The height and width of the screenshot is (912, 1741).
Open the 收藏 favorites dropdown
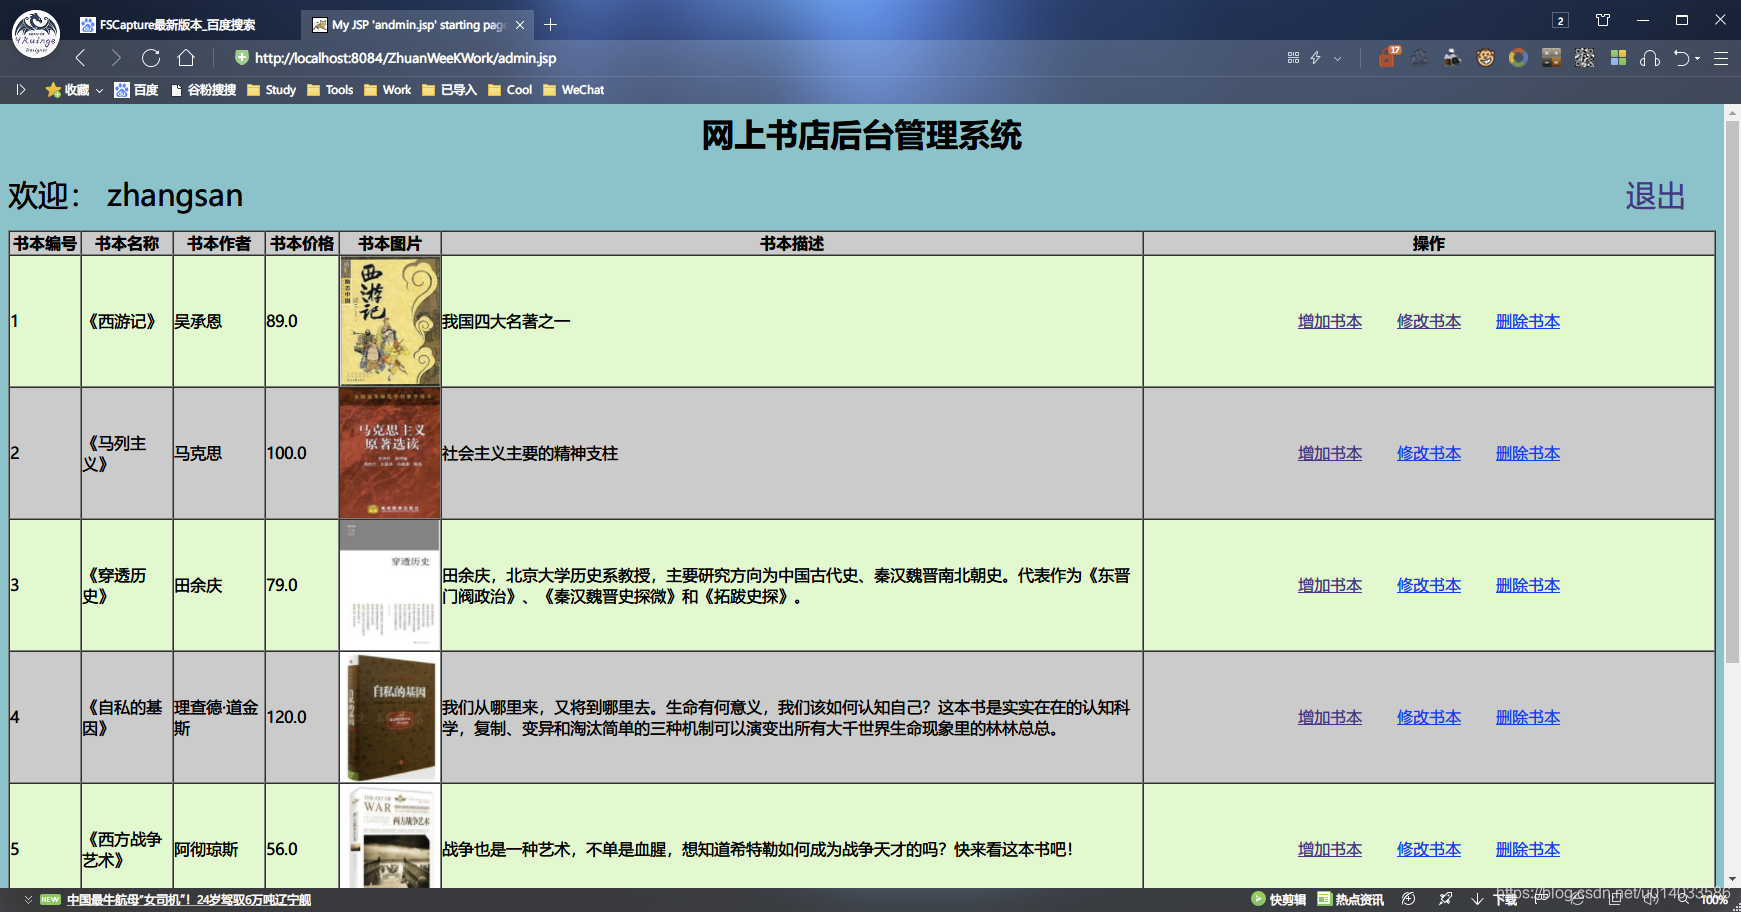[74, 90]
